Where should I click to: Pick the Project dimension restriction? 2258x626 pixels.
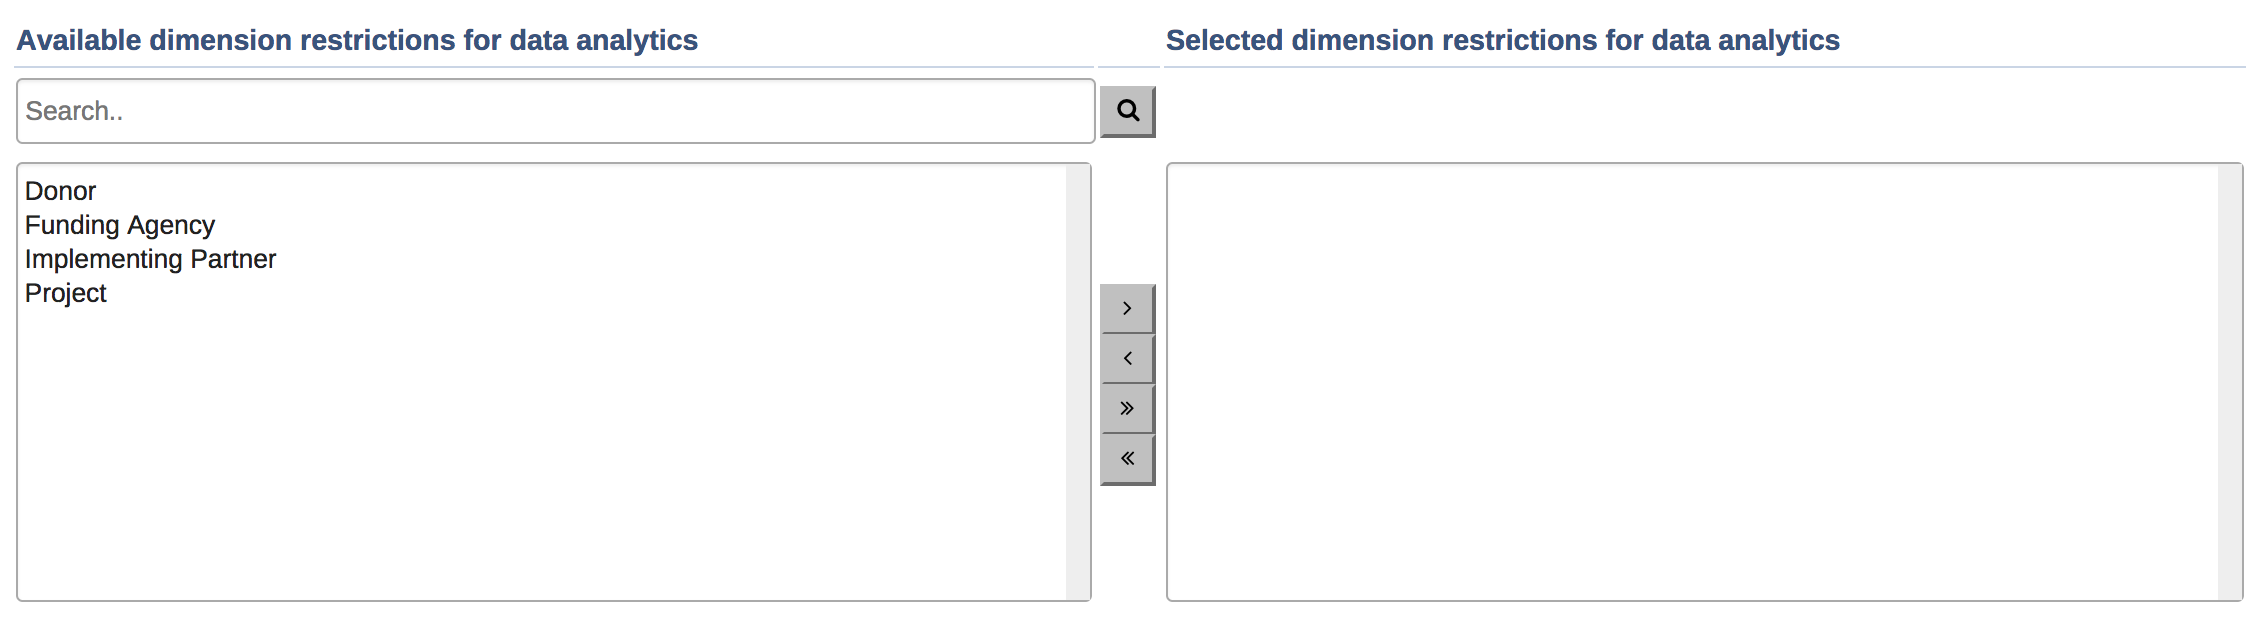coord(66,293)
